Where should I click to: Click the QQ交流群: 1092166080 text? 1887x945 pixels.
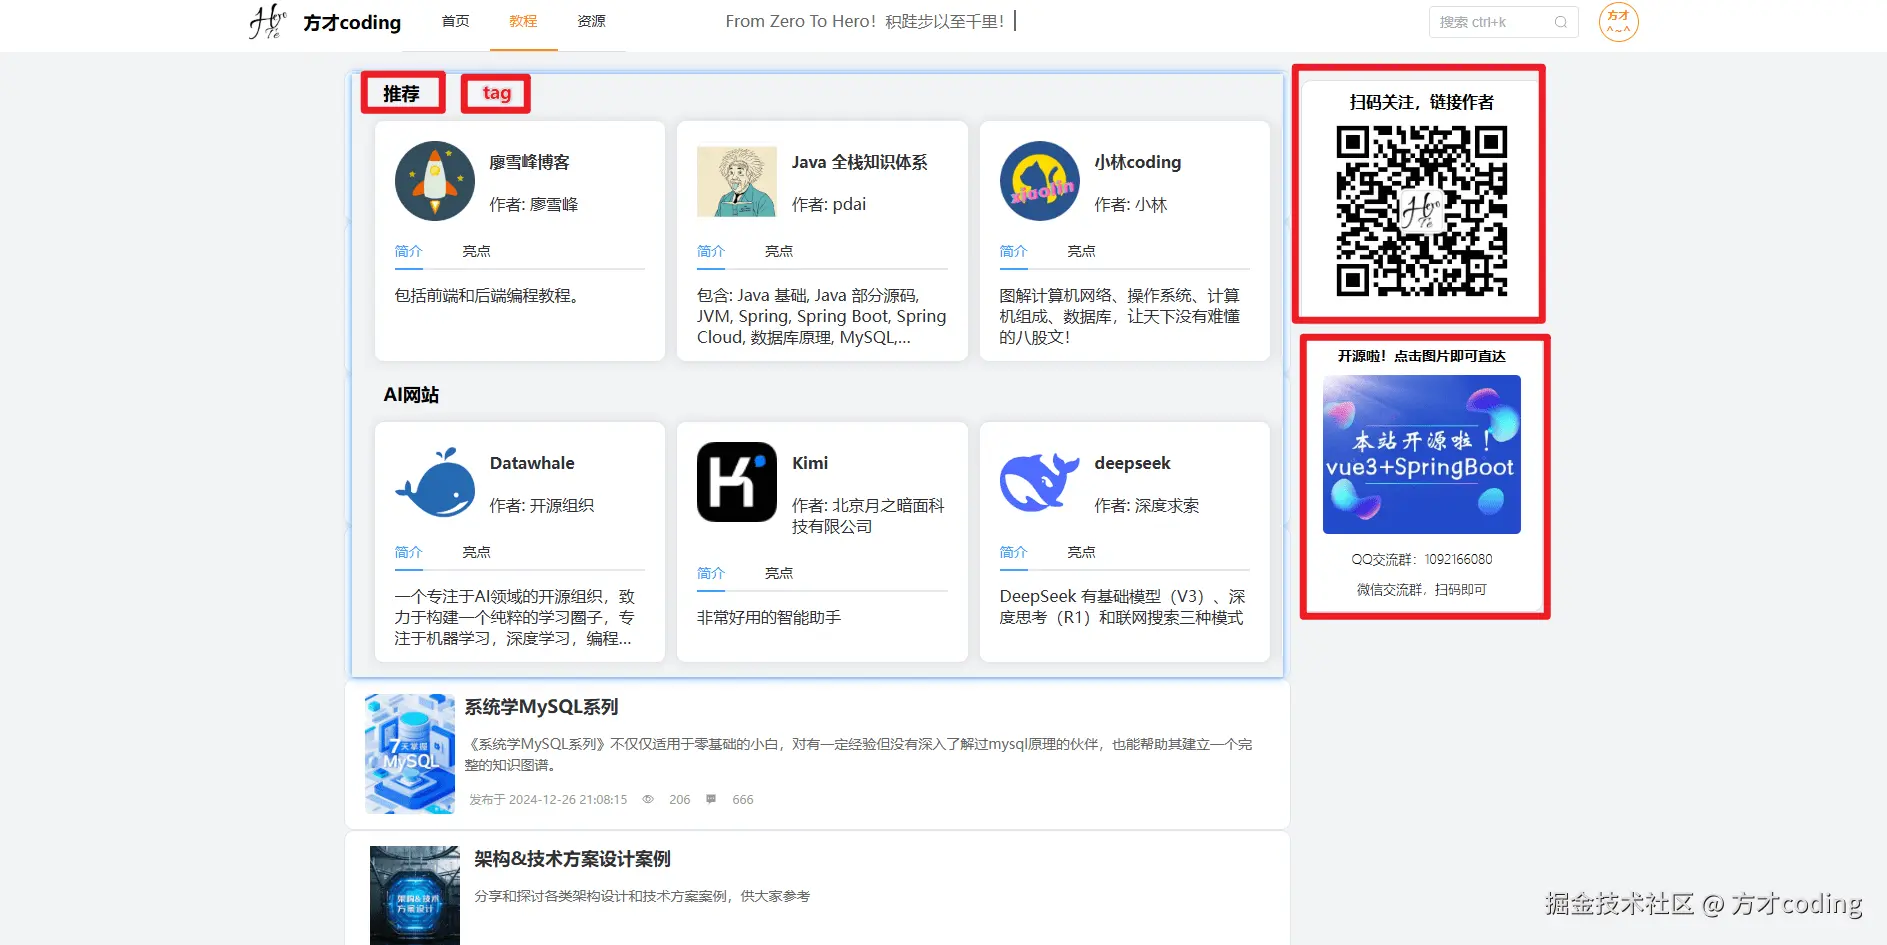tap(1421, 559)
